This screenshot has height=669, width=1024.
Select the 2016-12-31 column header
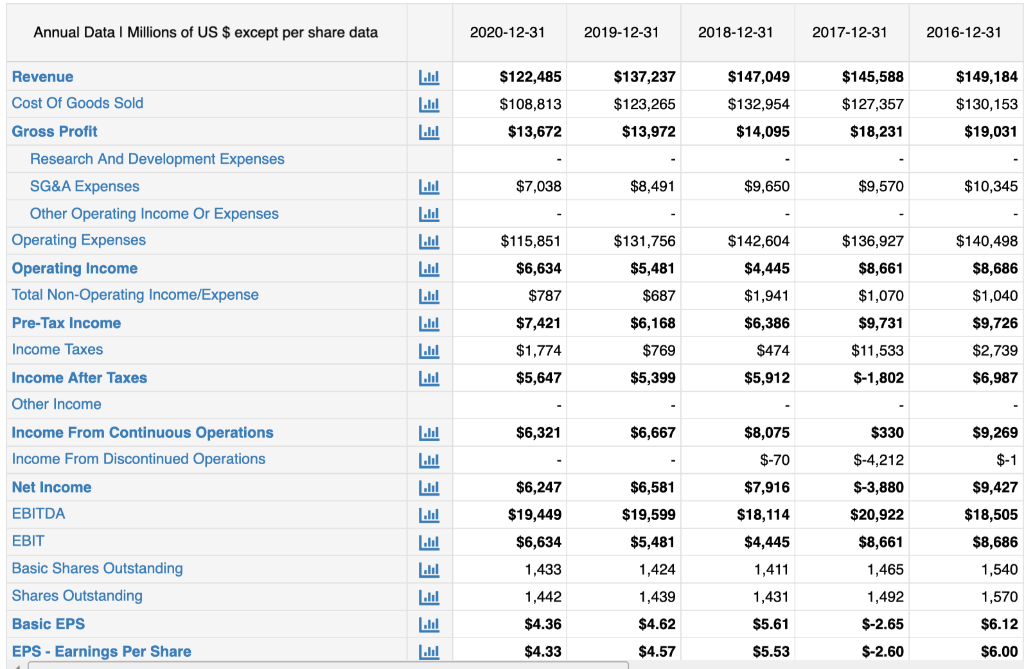click(962, 32)
